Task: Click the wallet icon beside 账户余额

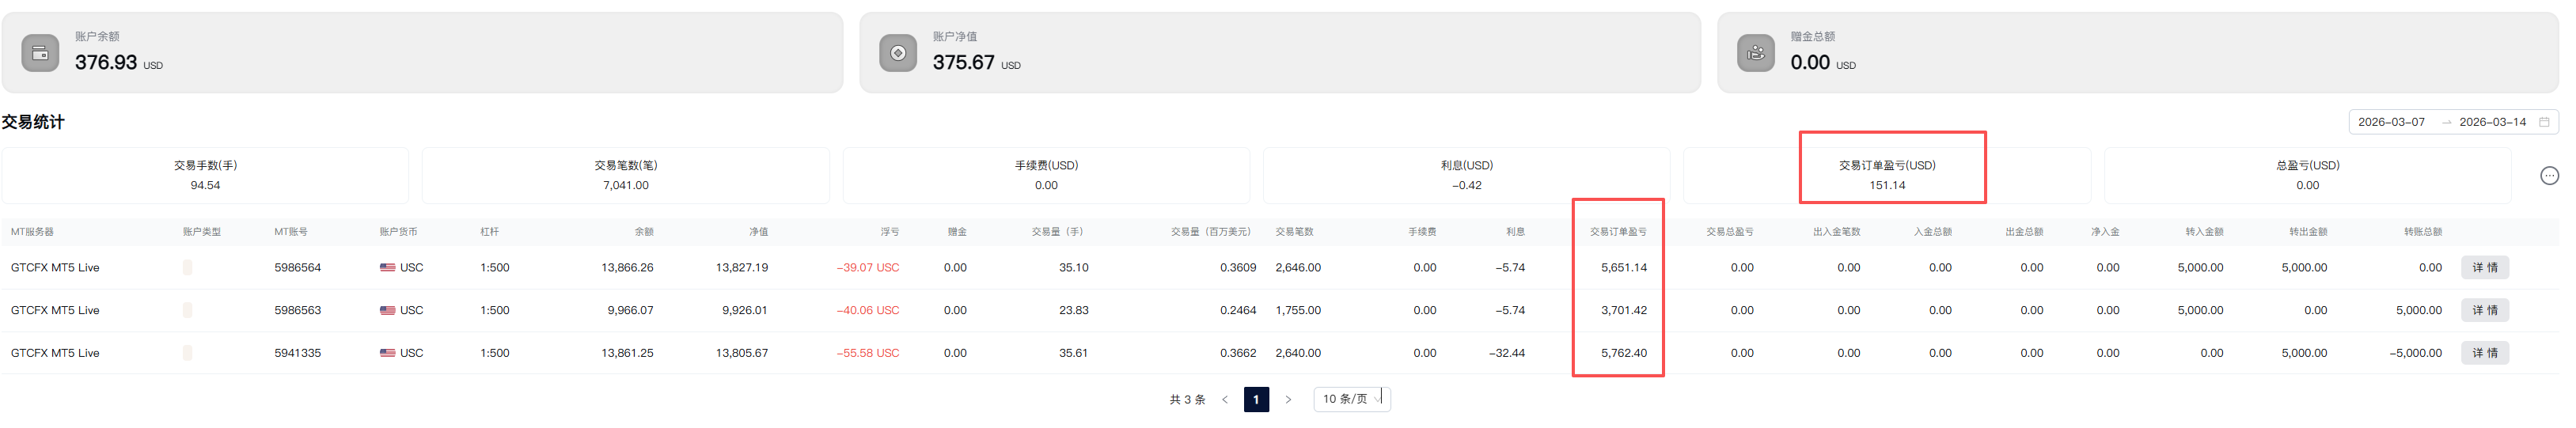Action: 40,53
